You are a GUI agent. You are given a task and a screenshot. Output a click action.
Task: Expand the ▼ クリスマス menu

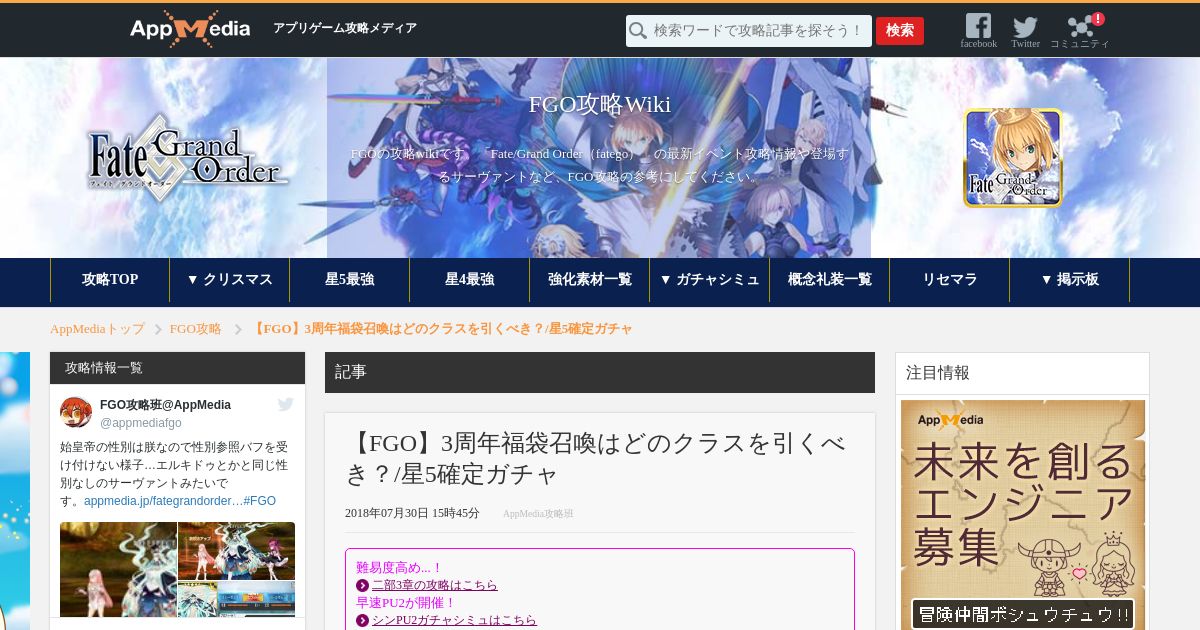coord(230,280)
